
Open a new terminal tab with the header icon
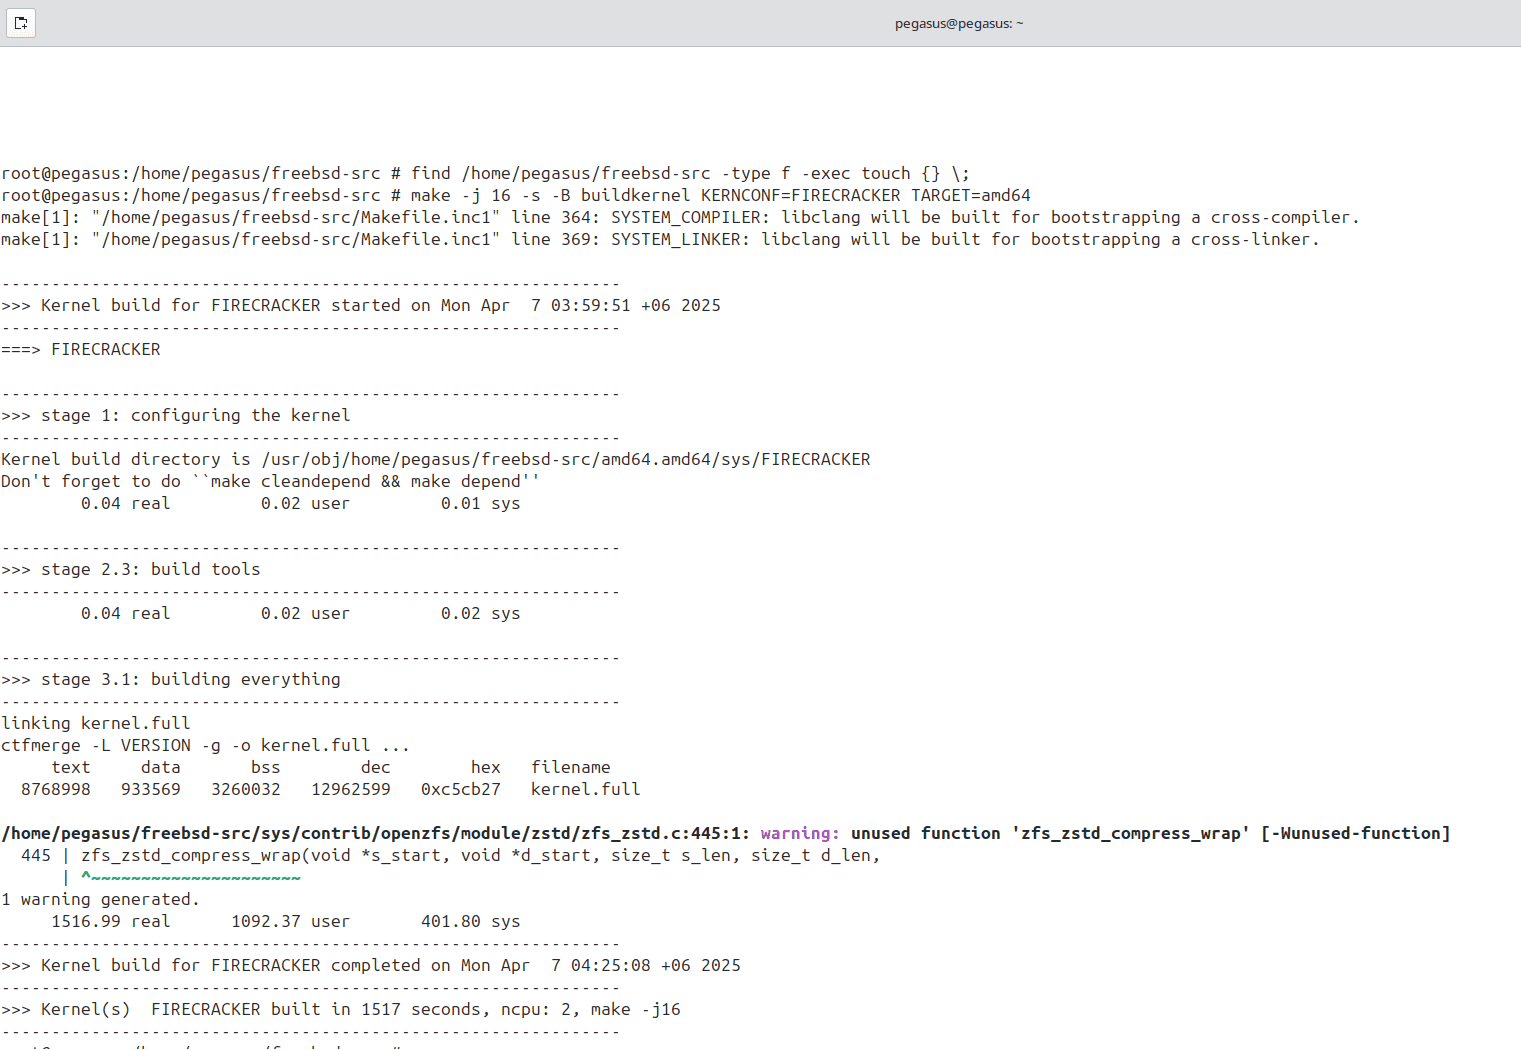tap(21, 23)
